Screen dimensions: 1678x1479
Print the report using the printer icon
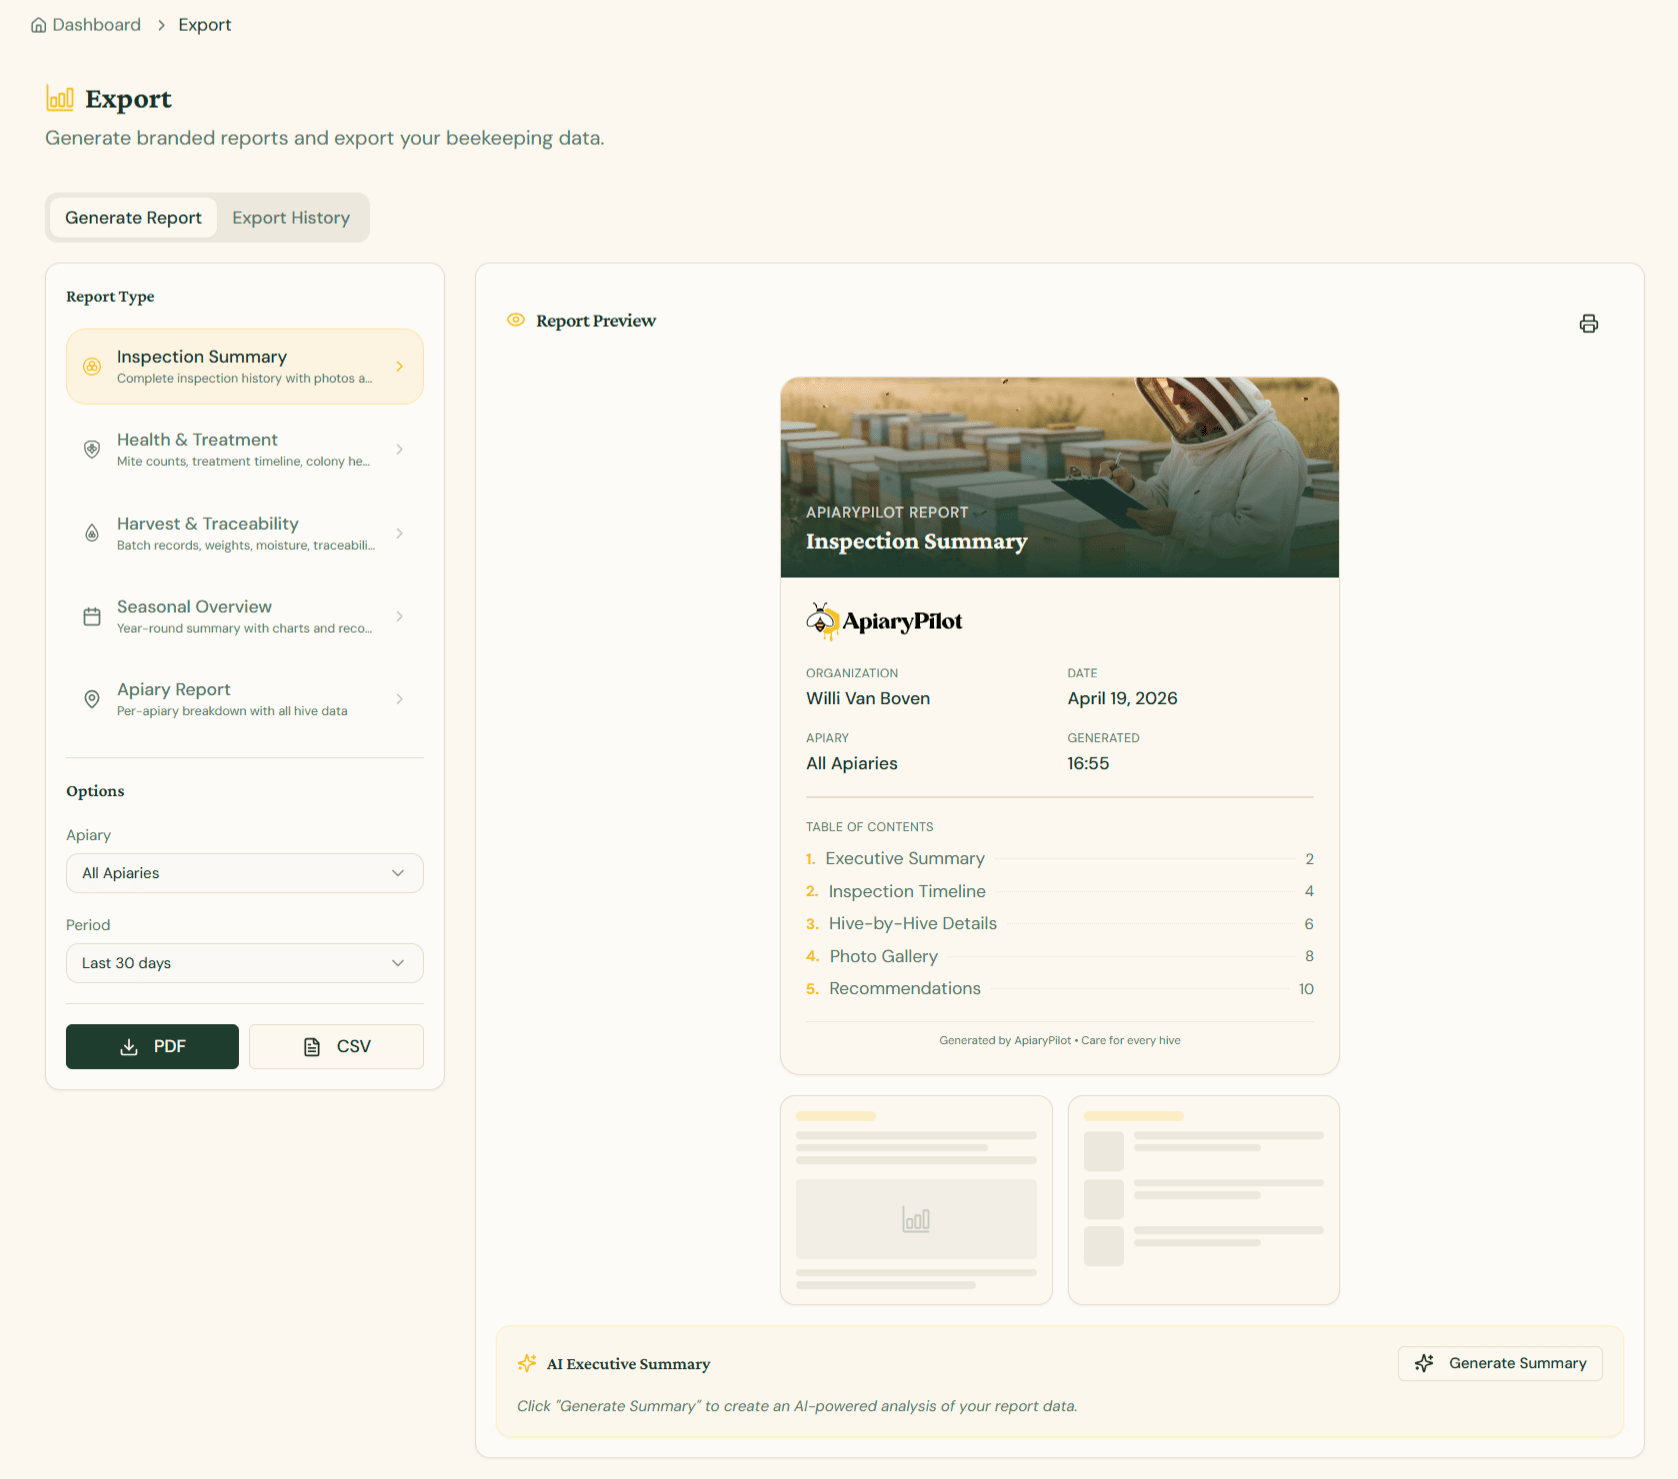[x=1588, y=323]
